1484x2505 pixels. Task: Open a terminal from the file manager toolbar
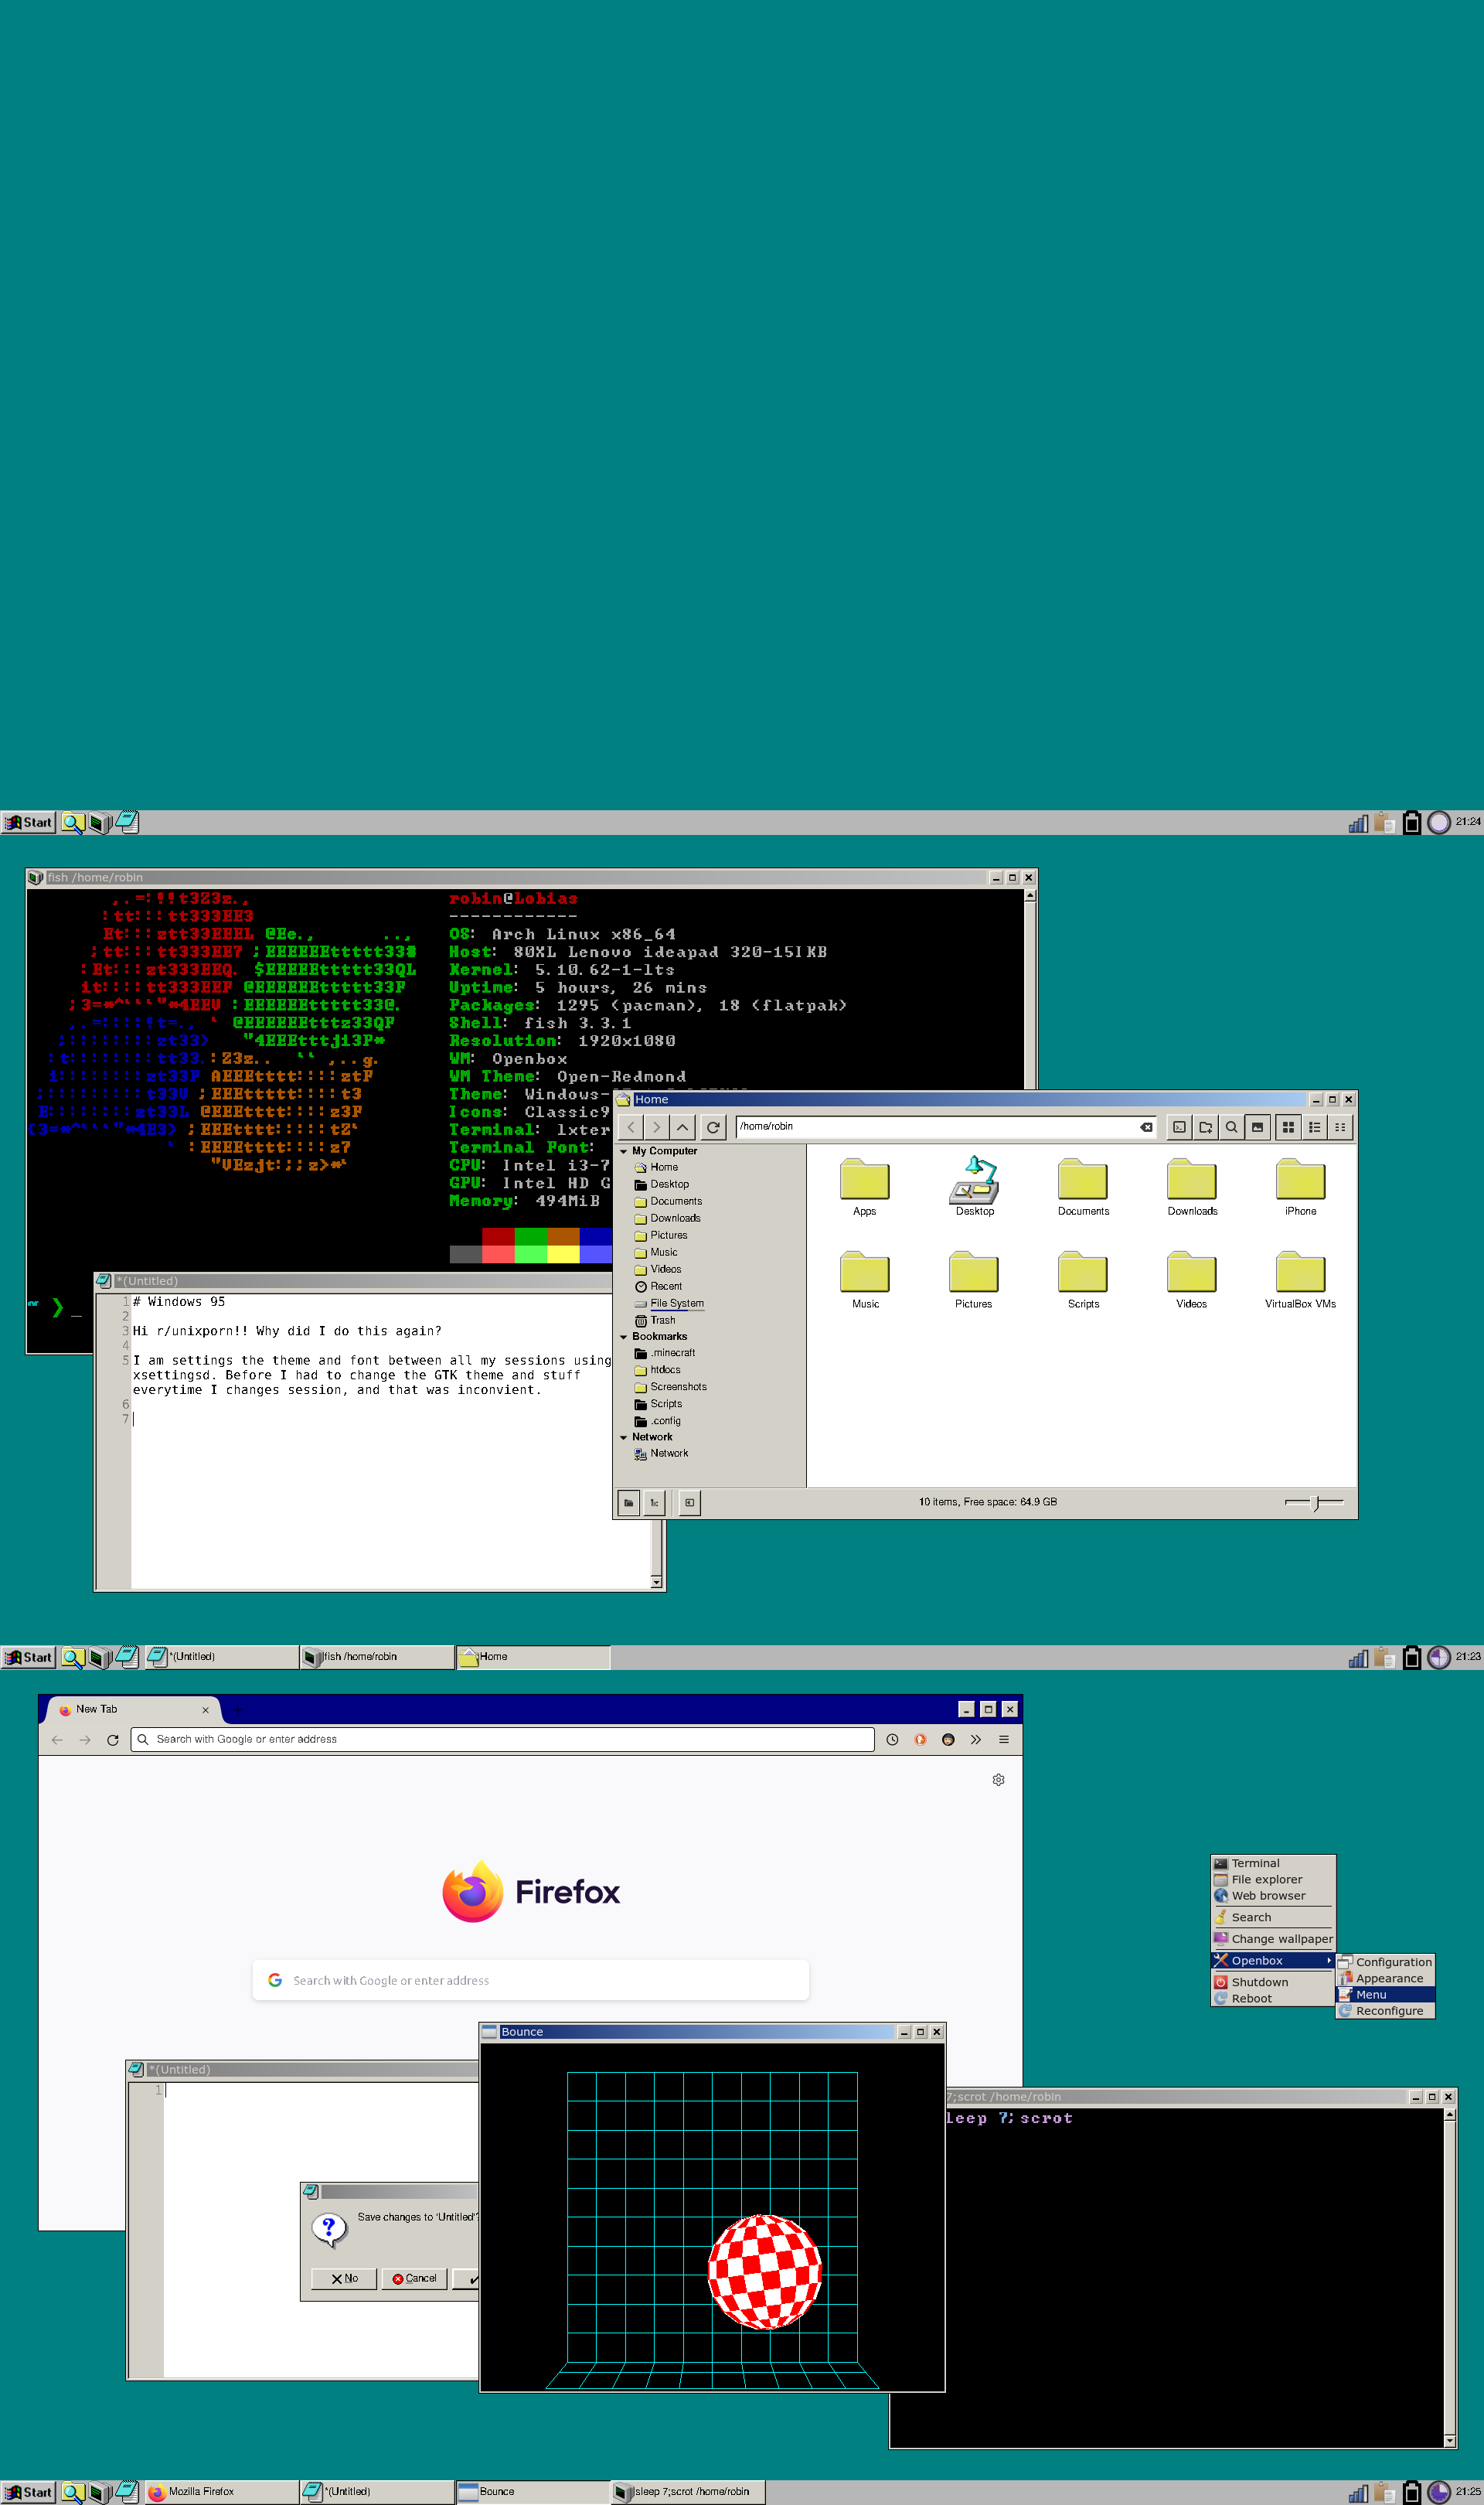coord(1179,1127)
